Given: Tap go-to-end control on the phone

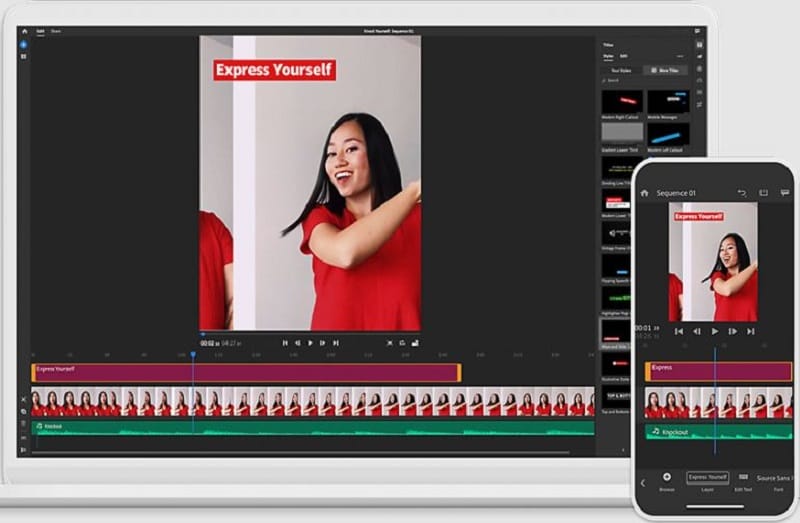Looking at the screenshot, I should point(751,332).
